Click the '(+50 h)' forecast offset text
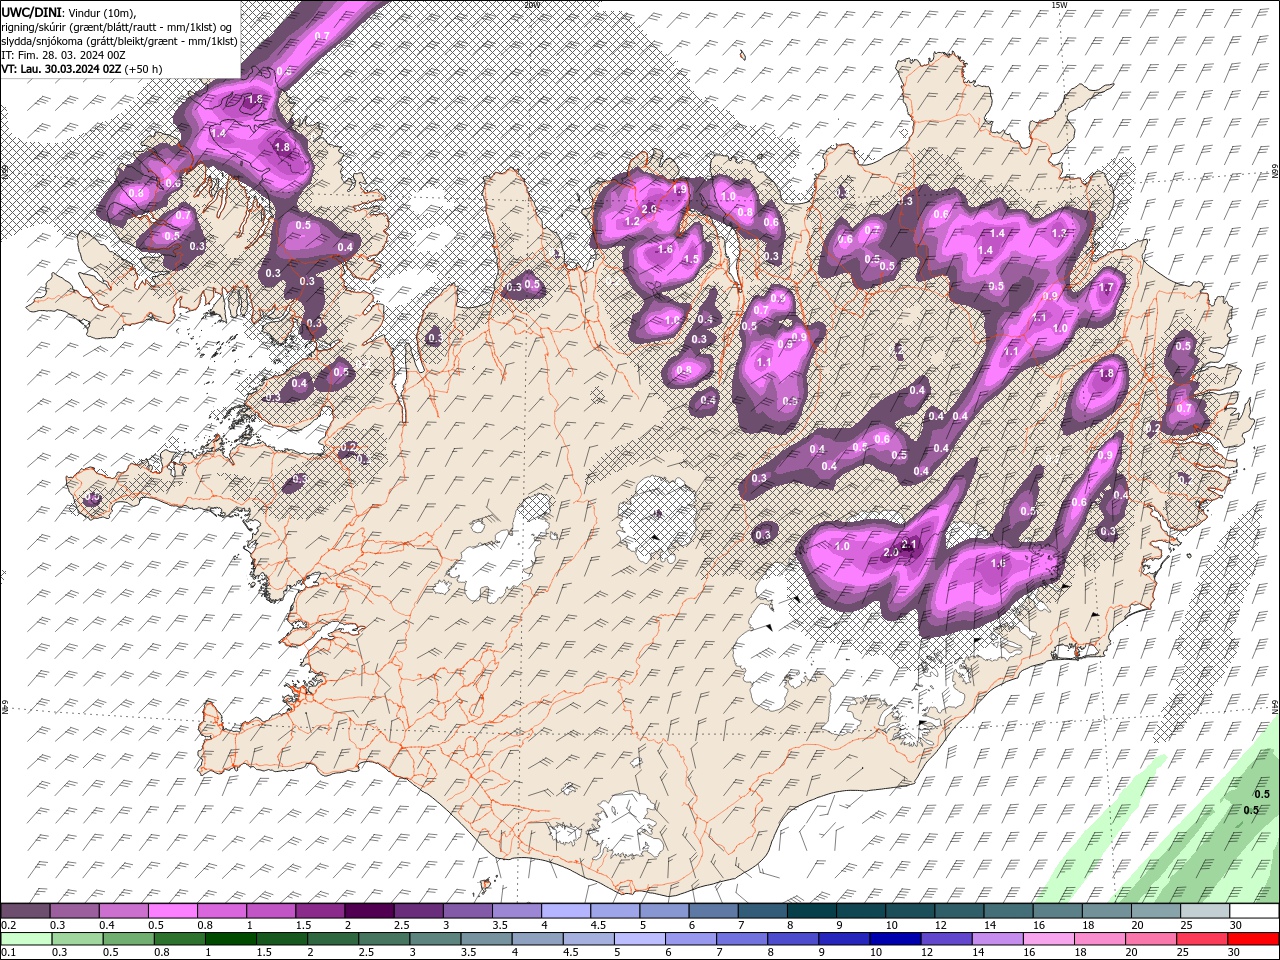Image resolution: width=1280 pixels, height=960 pixels. [144, 69]
